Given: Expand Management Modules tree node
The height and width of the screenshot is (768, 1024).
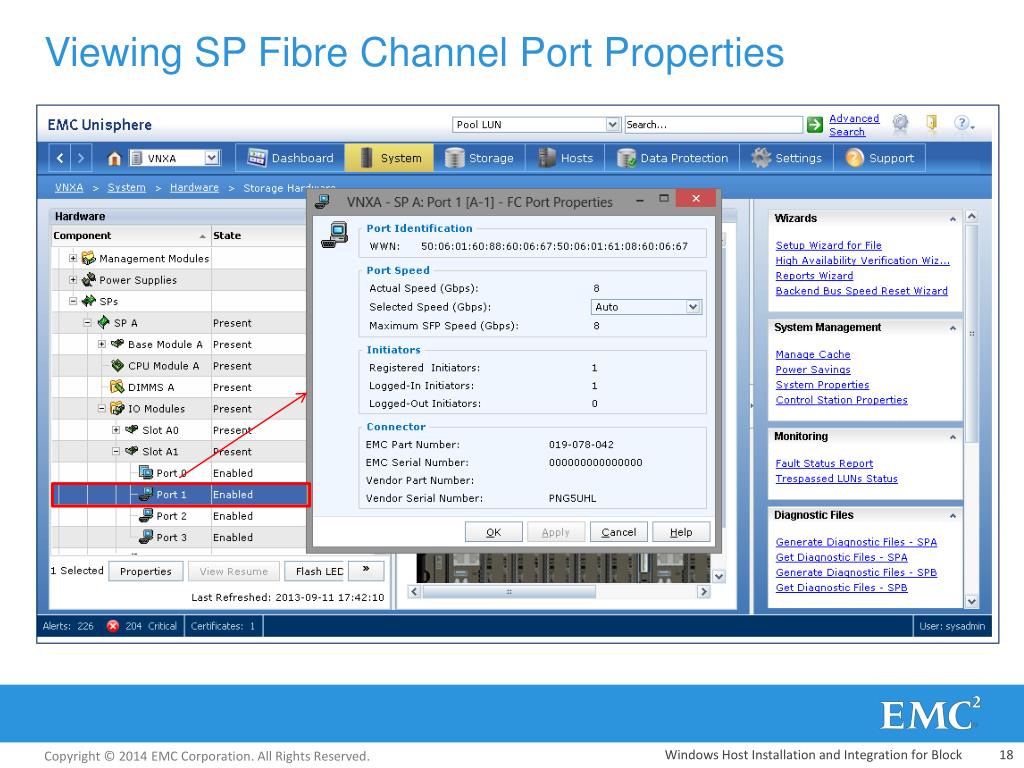Looking at the screenshot, I should [x=73, y=259].
